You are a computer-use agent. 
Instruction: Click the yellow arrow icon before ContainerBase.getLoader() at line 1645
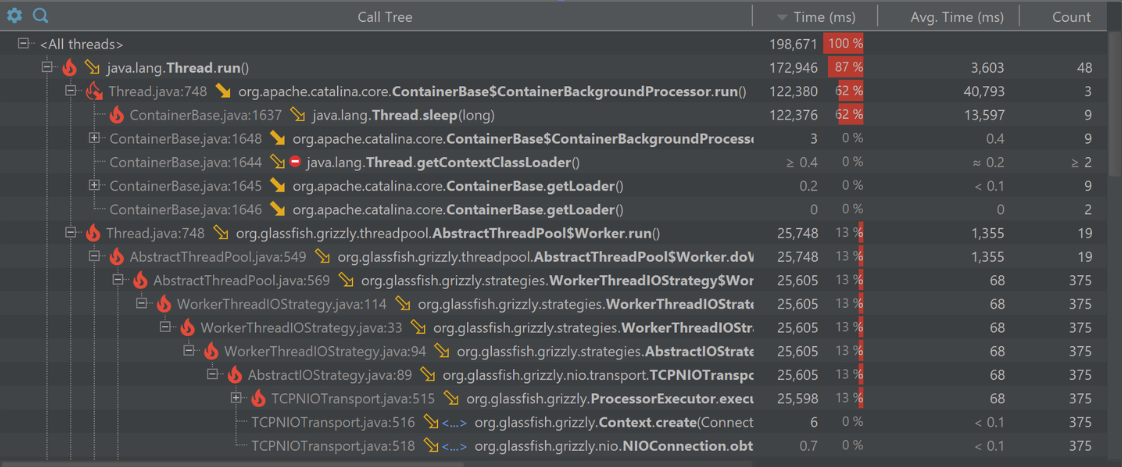277,186
